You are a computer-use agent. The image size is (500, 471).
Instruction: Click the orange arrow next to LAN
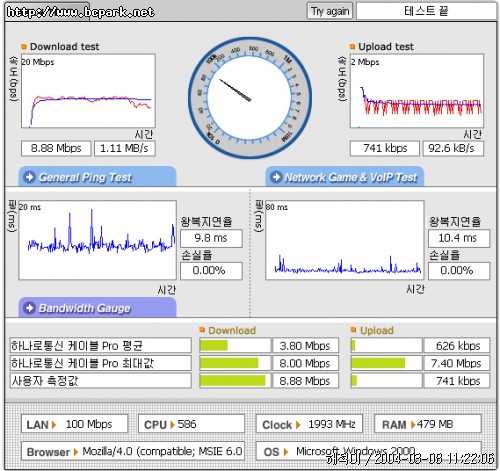(54, 425)
